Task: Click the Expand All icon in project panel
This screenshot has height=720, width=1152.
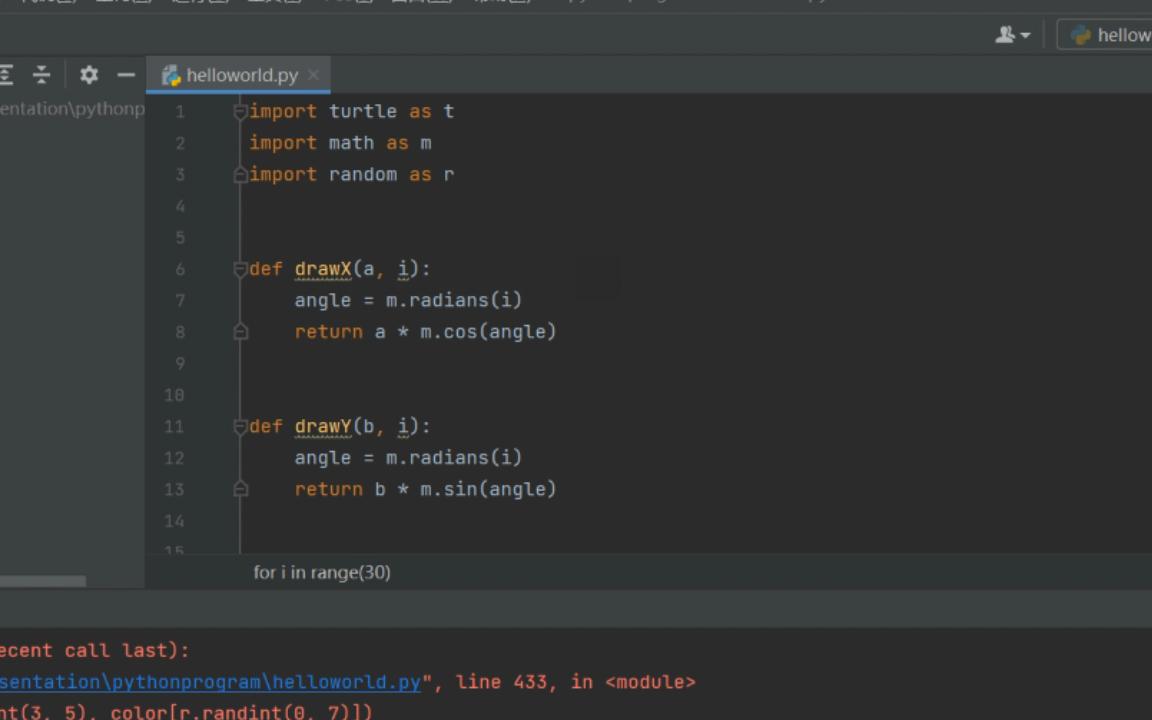Action: (6, 74)
